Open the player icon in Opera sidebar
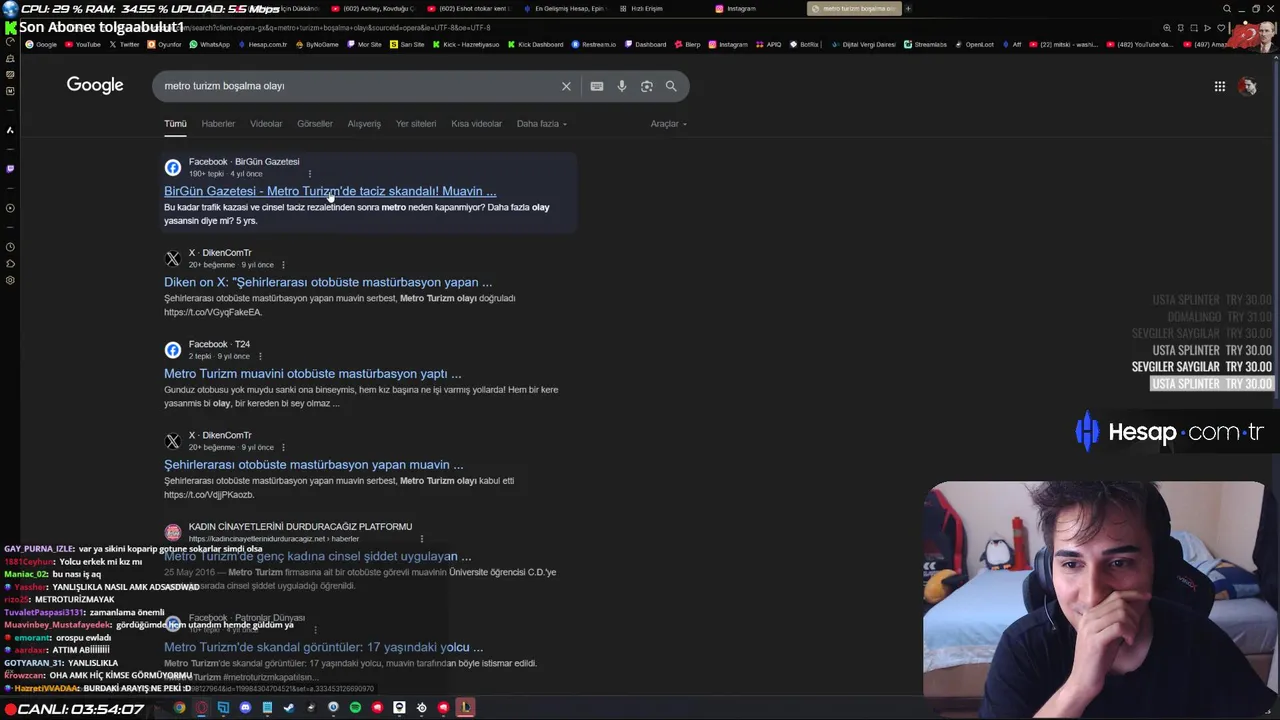Image resolution: width=1280 pixels, height=720 pixels. tap(10, 208)
